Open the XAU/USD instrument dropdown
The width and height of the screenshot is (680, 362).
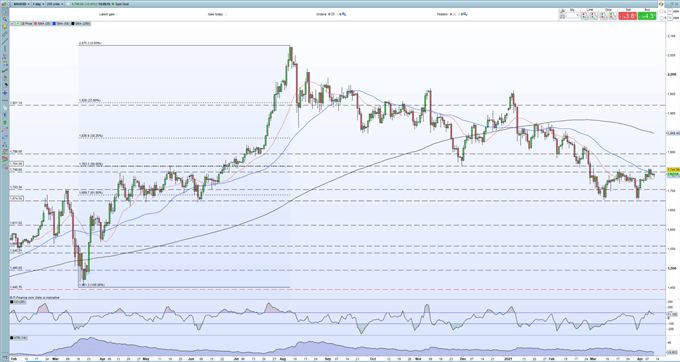click(x=21, y=4)
